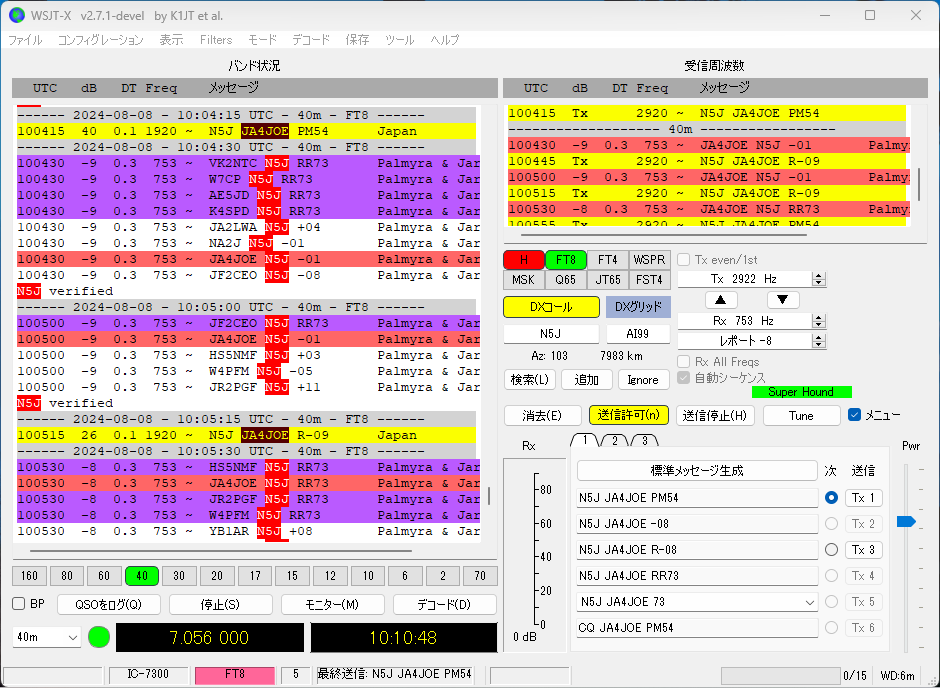This screenshot has width=940, height=688.
Task: Switch to the 60 band button
Action: pyautogui.click(x=104, y=576)
